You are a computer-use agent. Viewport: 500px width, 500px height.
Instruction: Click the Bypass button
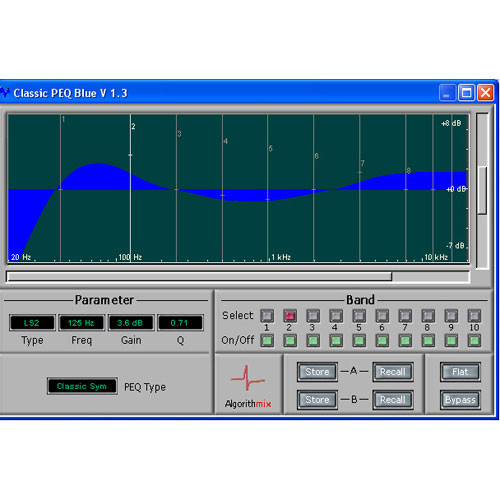(x=460, y=400)
